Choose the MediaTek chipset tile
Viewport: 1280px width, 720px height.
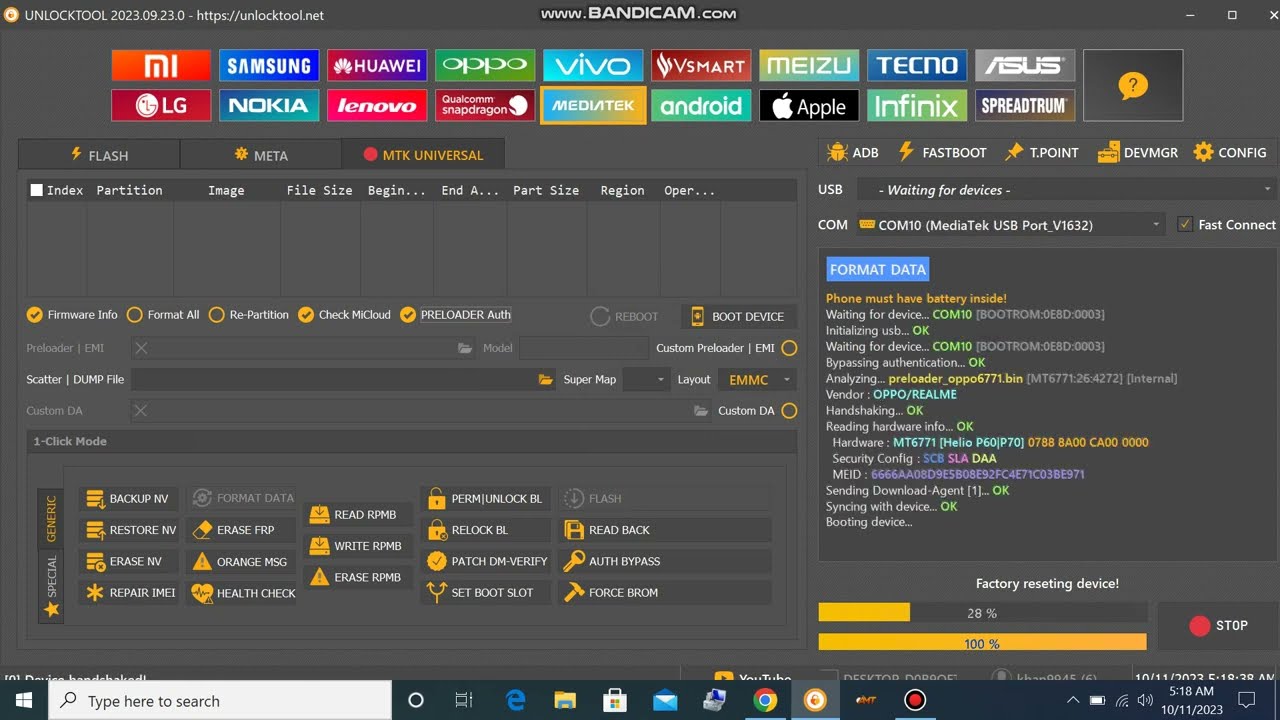tap(593, 105)
